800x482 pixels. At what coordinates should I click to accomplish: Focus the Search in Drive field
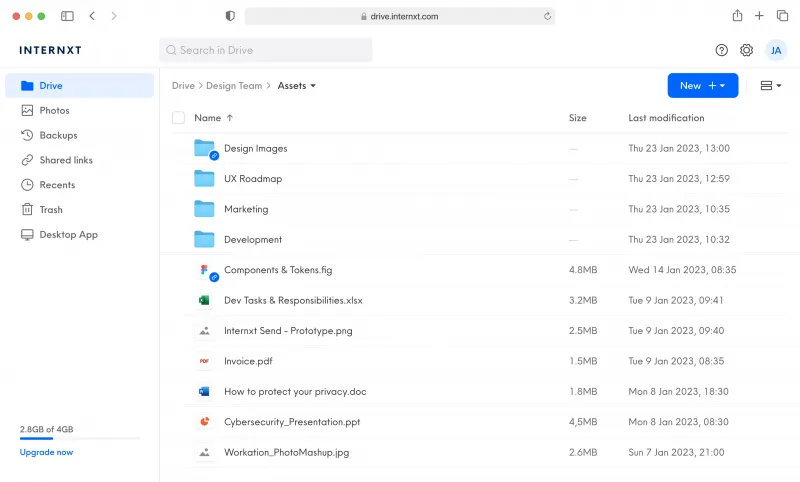pos(265,50)
